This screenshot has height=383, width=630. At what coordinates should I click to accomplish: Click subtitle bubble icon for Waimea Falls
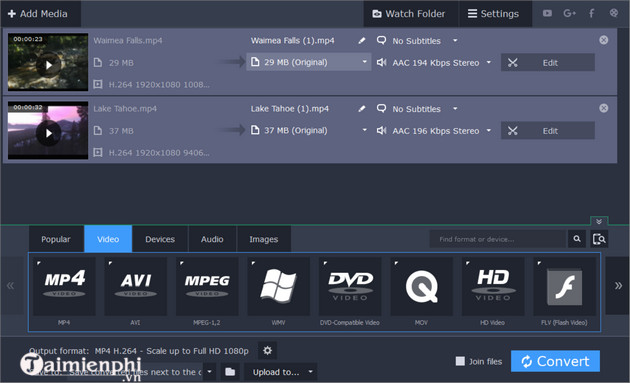click(381, 40)
